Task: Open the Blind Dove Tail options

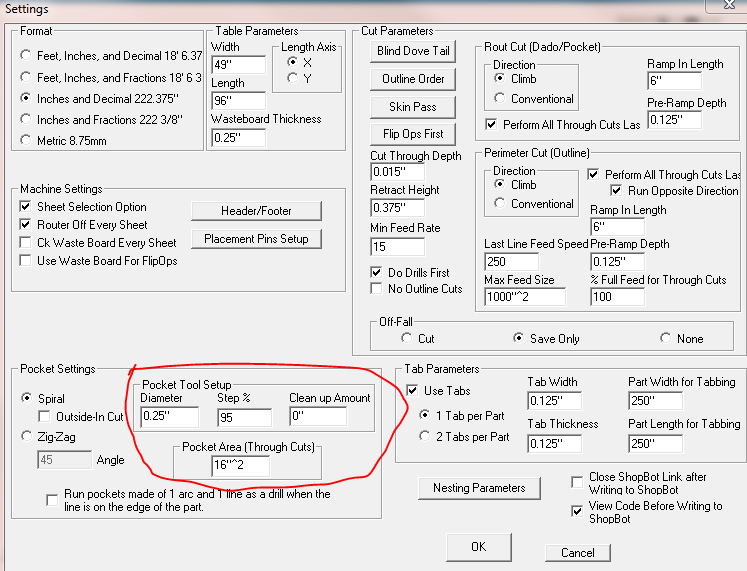Action: (413, 51)
